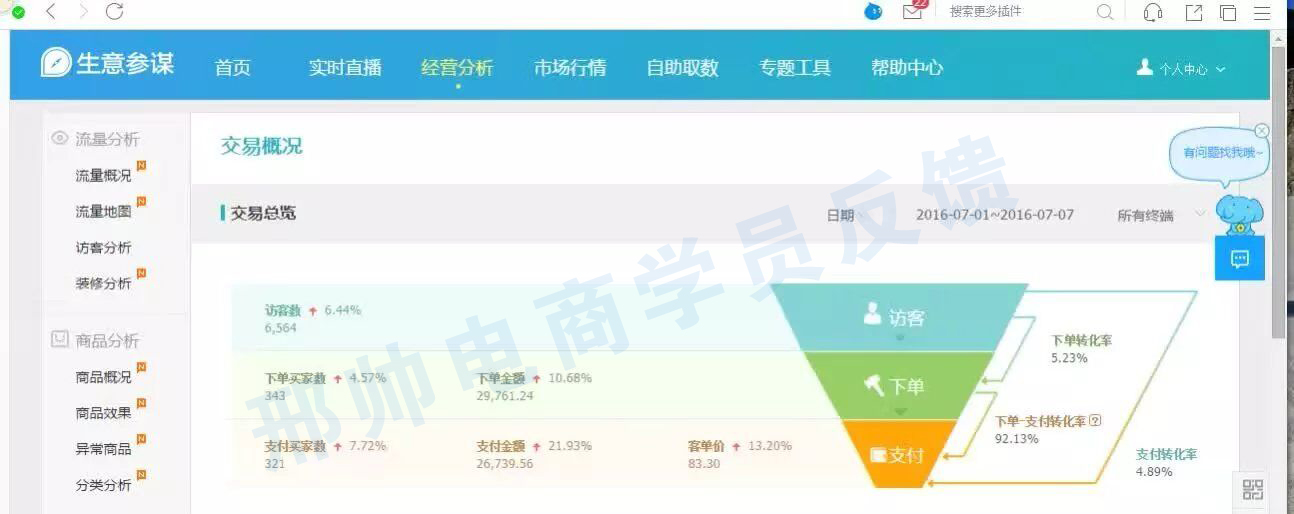Expand the 个人中心 dropdown
Viewport: 1294px width, 514px height.
pyautogui.click(x=1182, y=69)
